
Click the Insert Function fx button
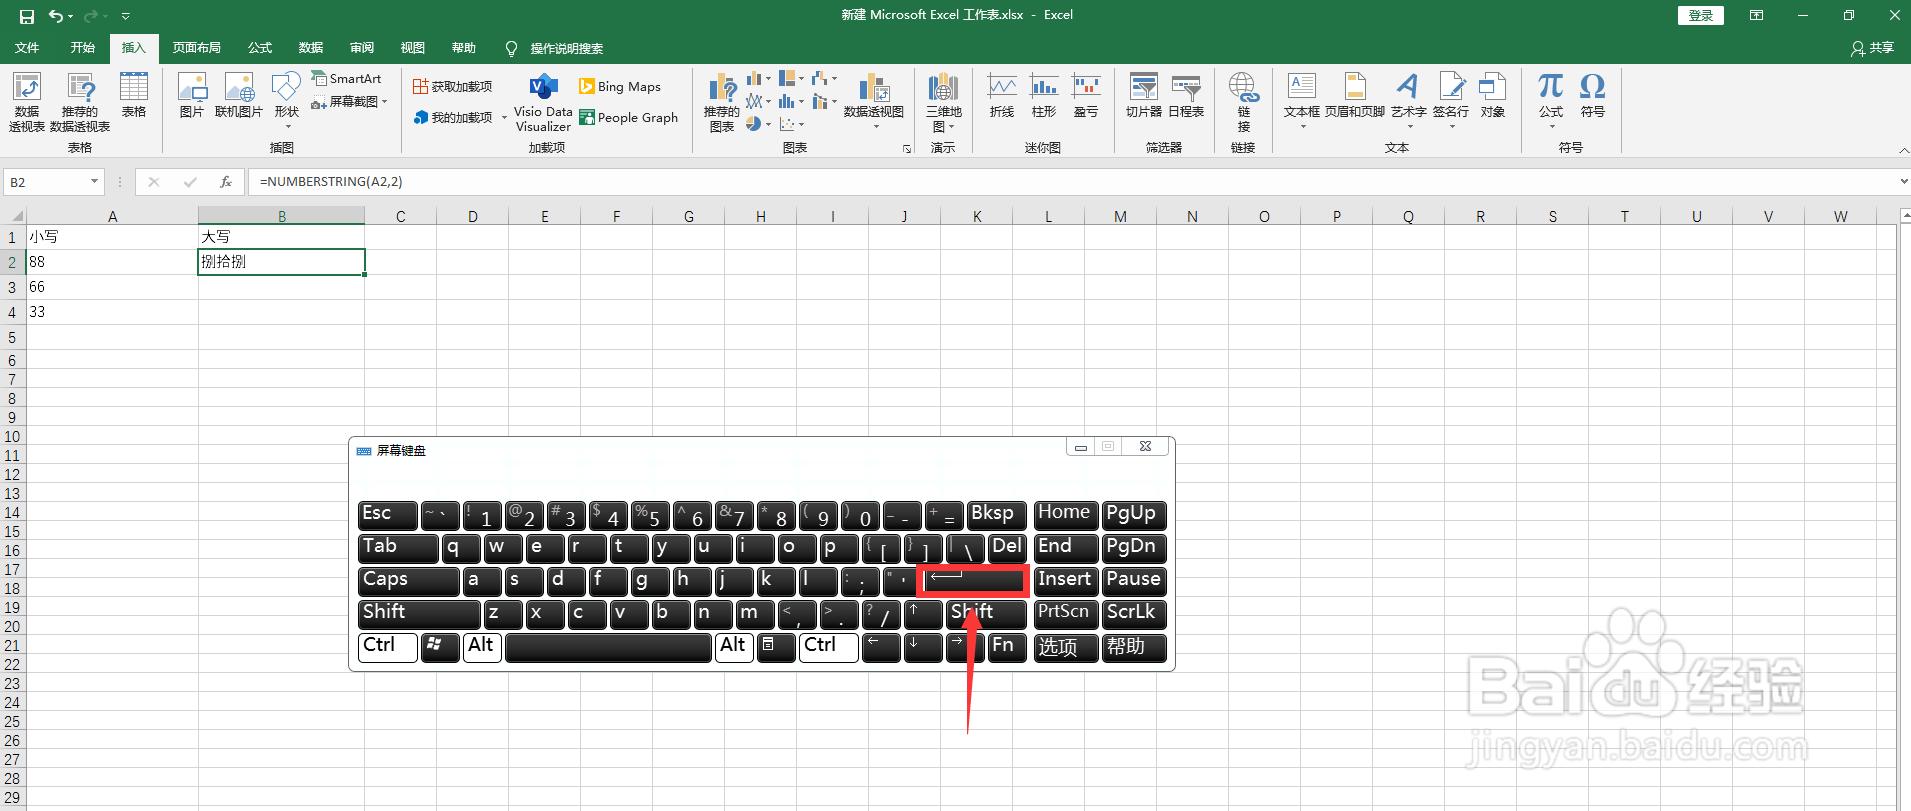226,182
